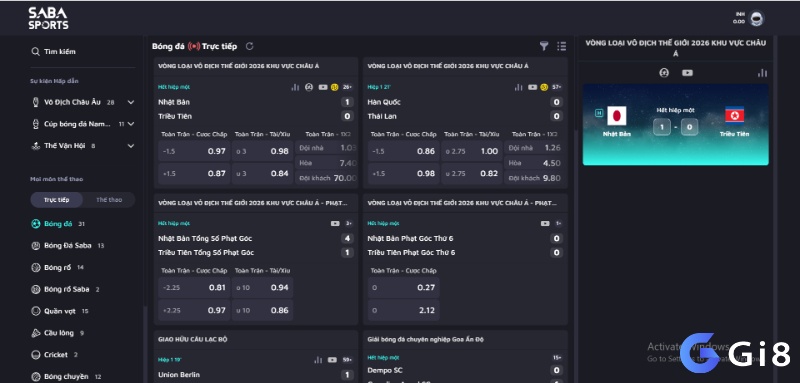Open YouTube stream icon in match panel
This screenshot has width=800, height=383.
click(687, 73)
